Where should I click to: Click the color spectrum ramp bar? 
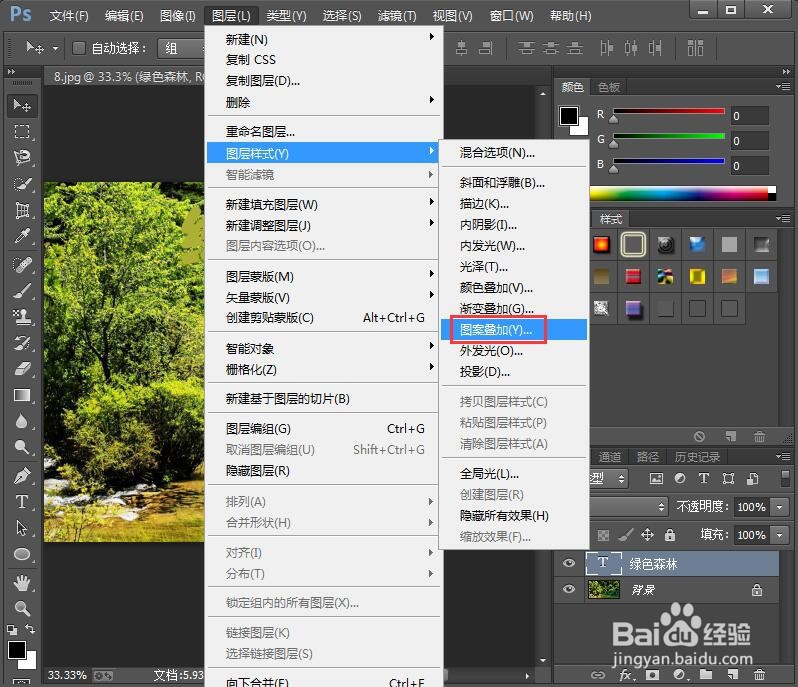(x=683, y=193)
